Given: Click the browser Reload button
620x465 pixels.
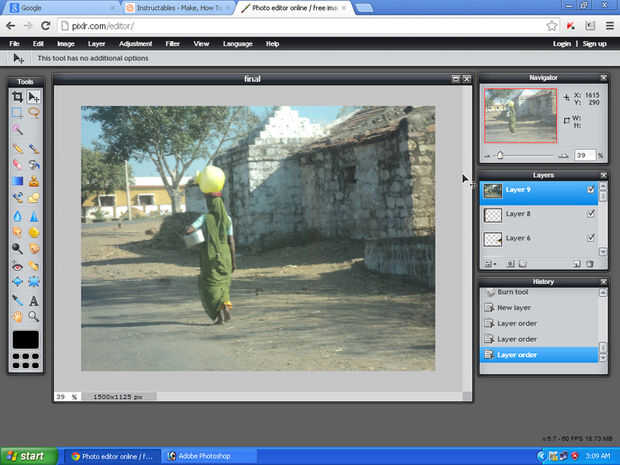Looking at the screenshot, I should coord(45,26).
